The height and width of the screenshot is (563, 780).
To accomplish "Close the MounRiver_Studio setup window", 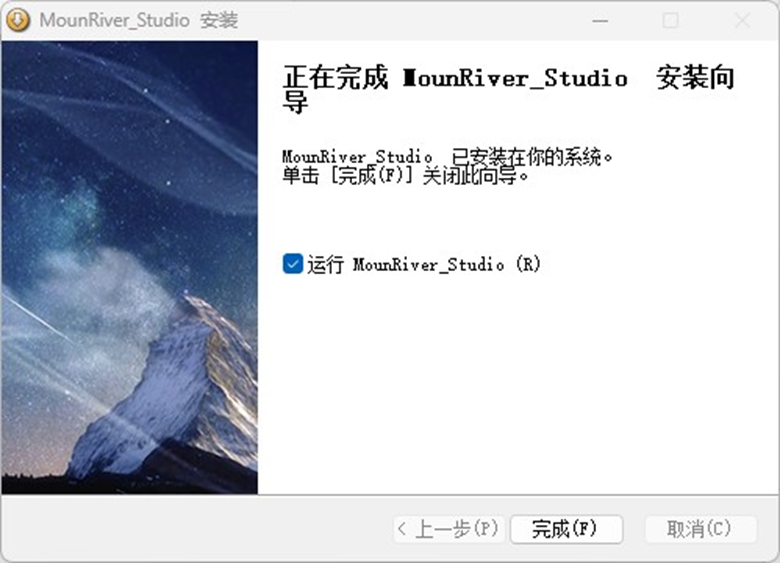I will (742, 21).
